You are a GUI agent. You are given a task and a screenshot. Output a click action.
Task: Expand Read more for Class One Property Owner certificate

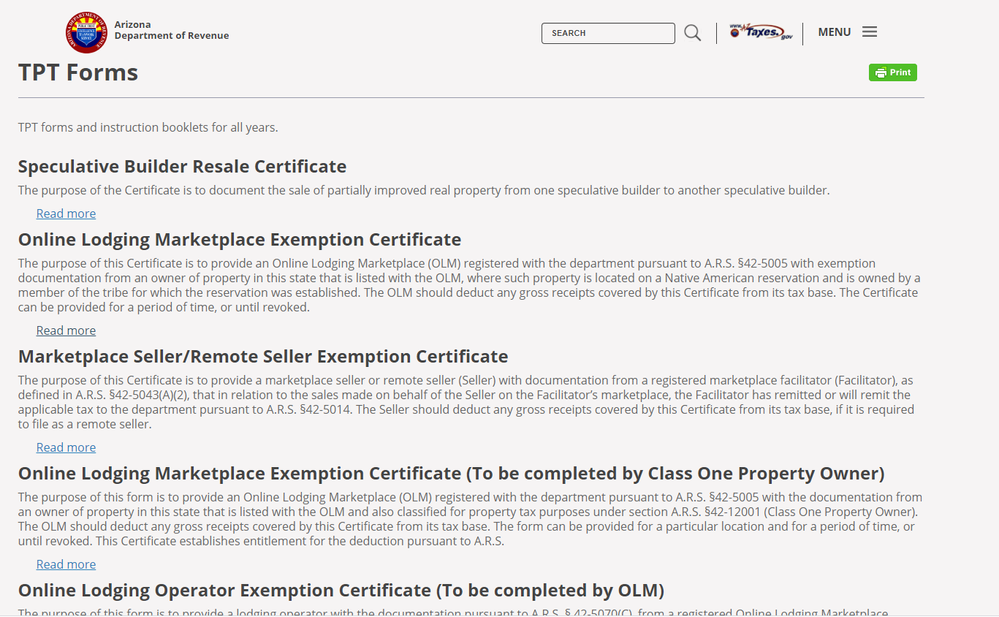click(66, 564)
